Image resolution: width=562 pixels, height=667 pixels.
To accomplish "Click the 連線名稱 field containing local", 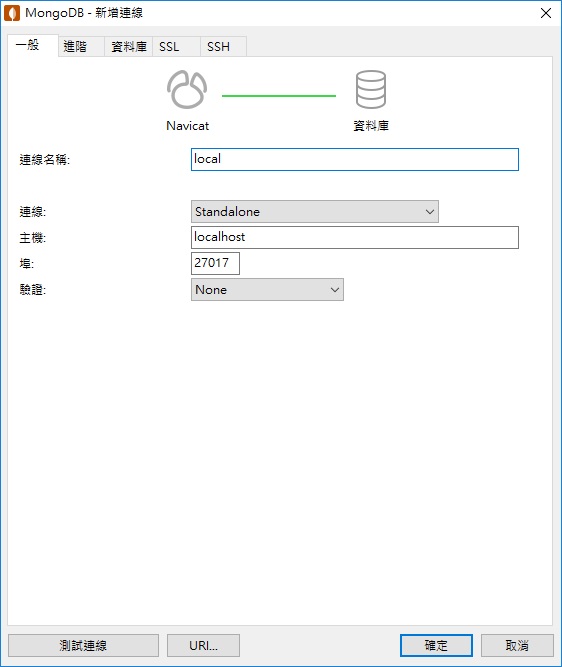I will [x=355, y=160].
